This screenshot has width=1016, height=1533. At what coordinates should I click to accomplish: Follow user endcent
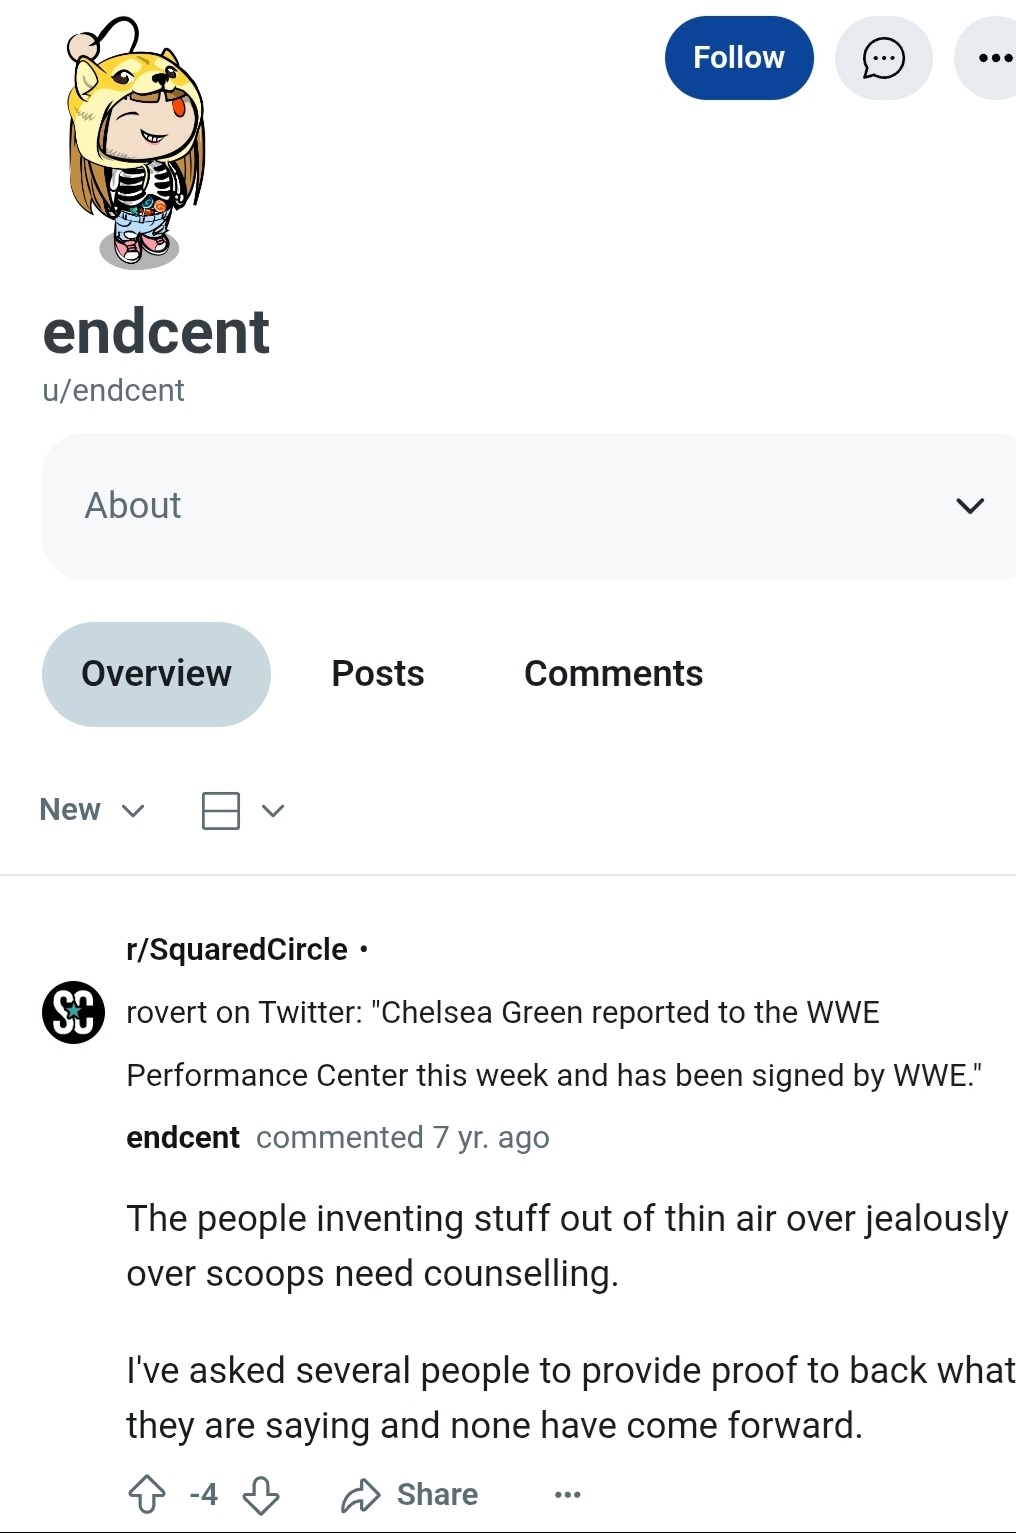(738, 58)
